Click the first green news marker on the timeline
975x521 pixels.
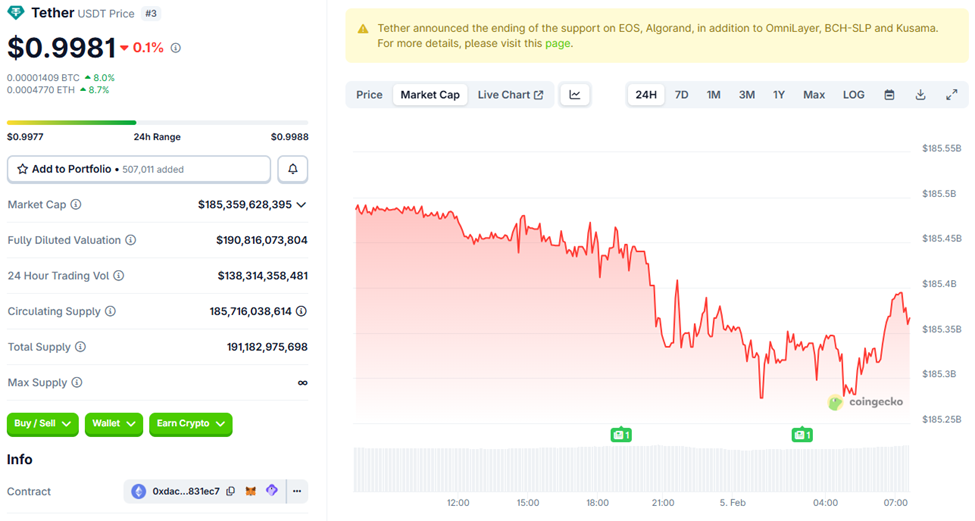tap(620, 434)
